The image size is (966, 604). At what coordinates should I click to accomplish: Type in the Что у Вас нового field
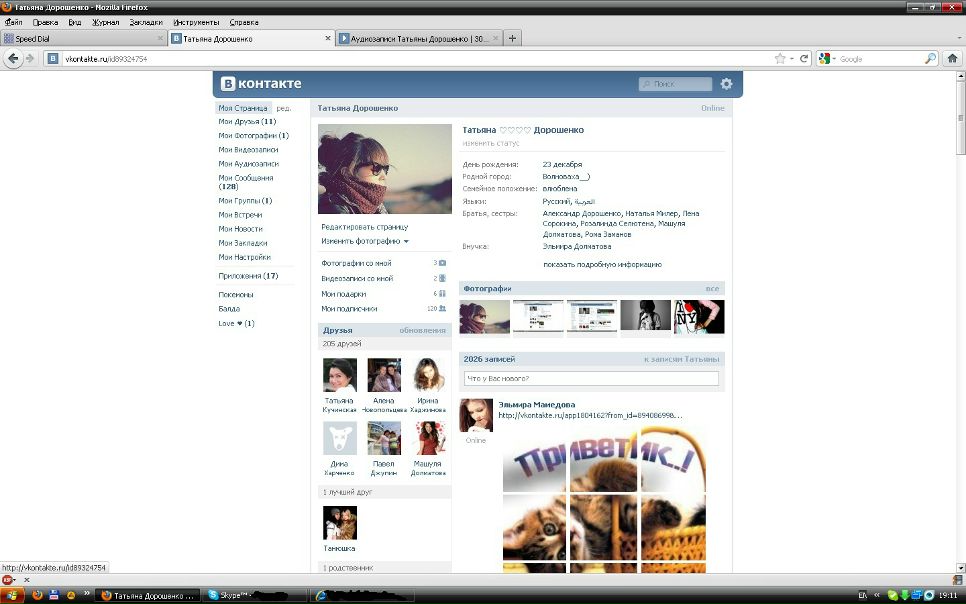point(590,379)
